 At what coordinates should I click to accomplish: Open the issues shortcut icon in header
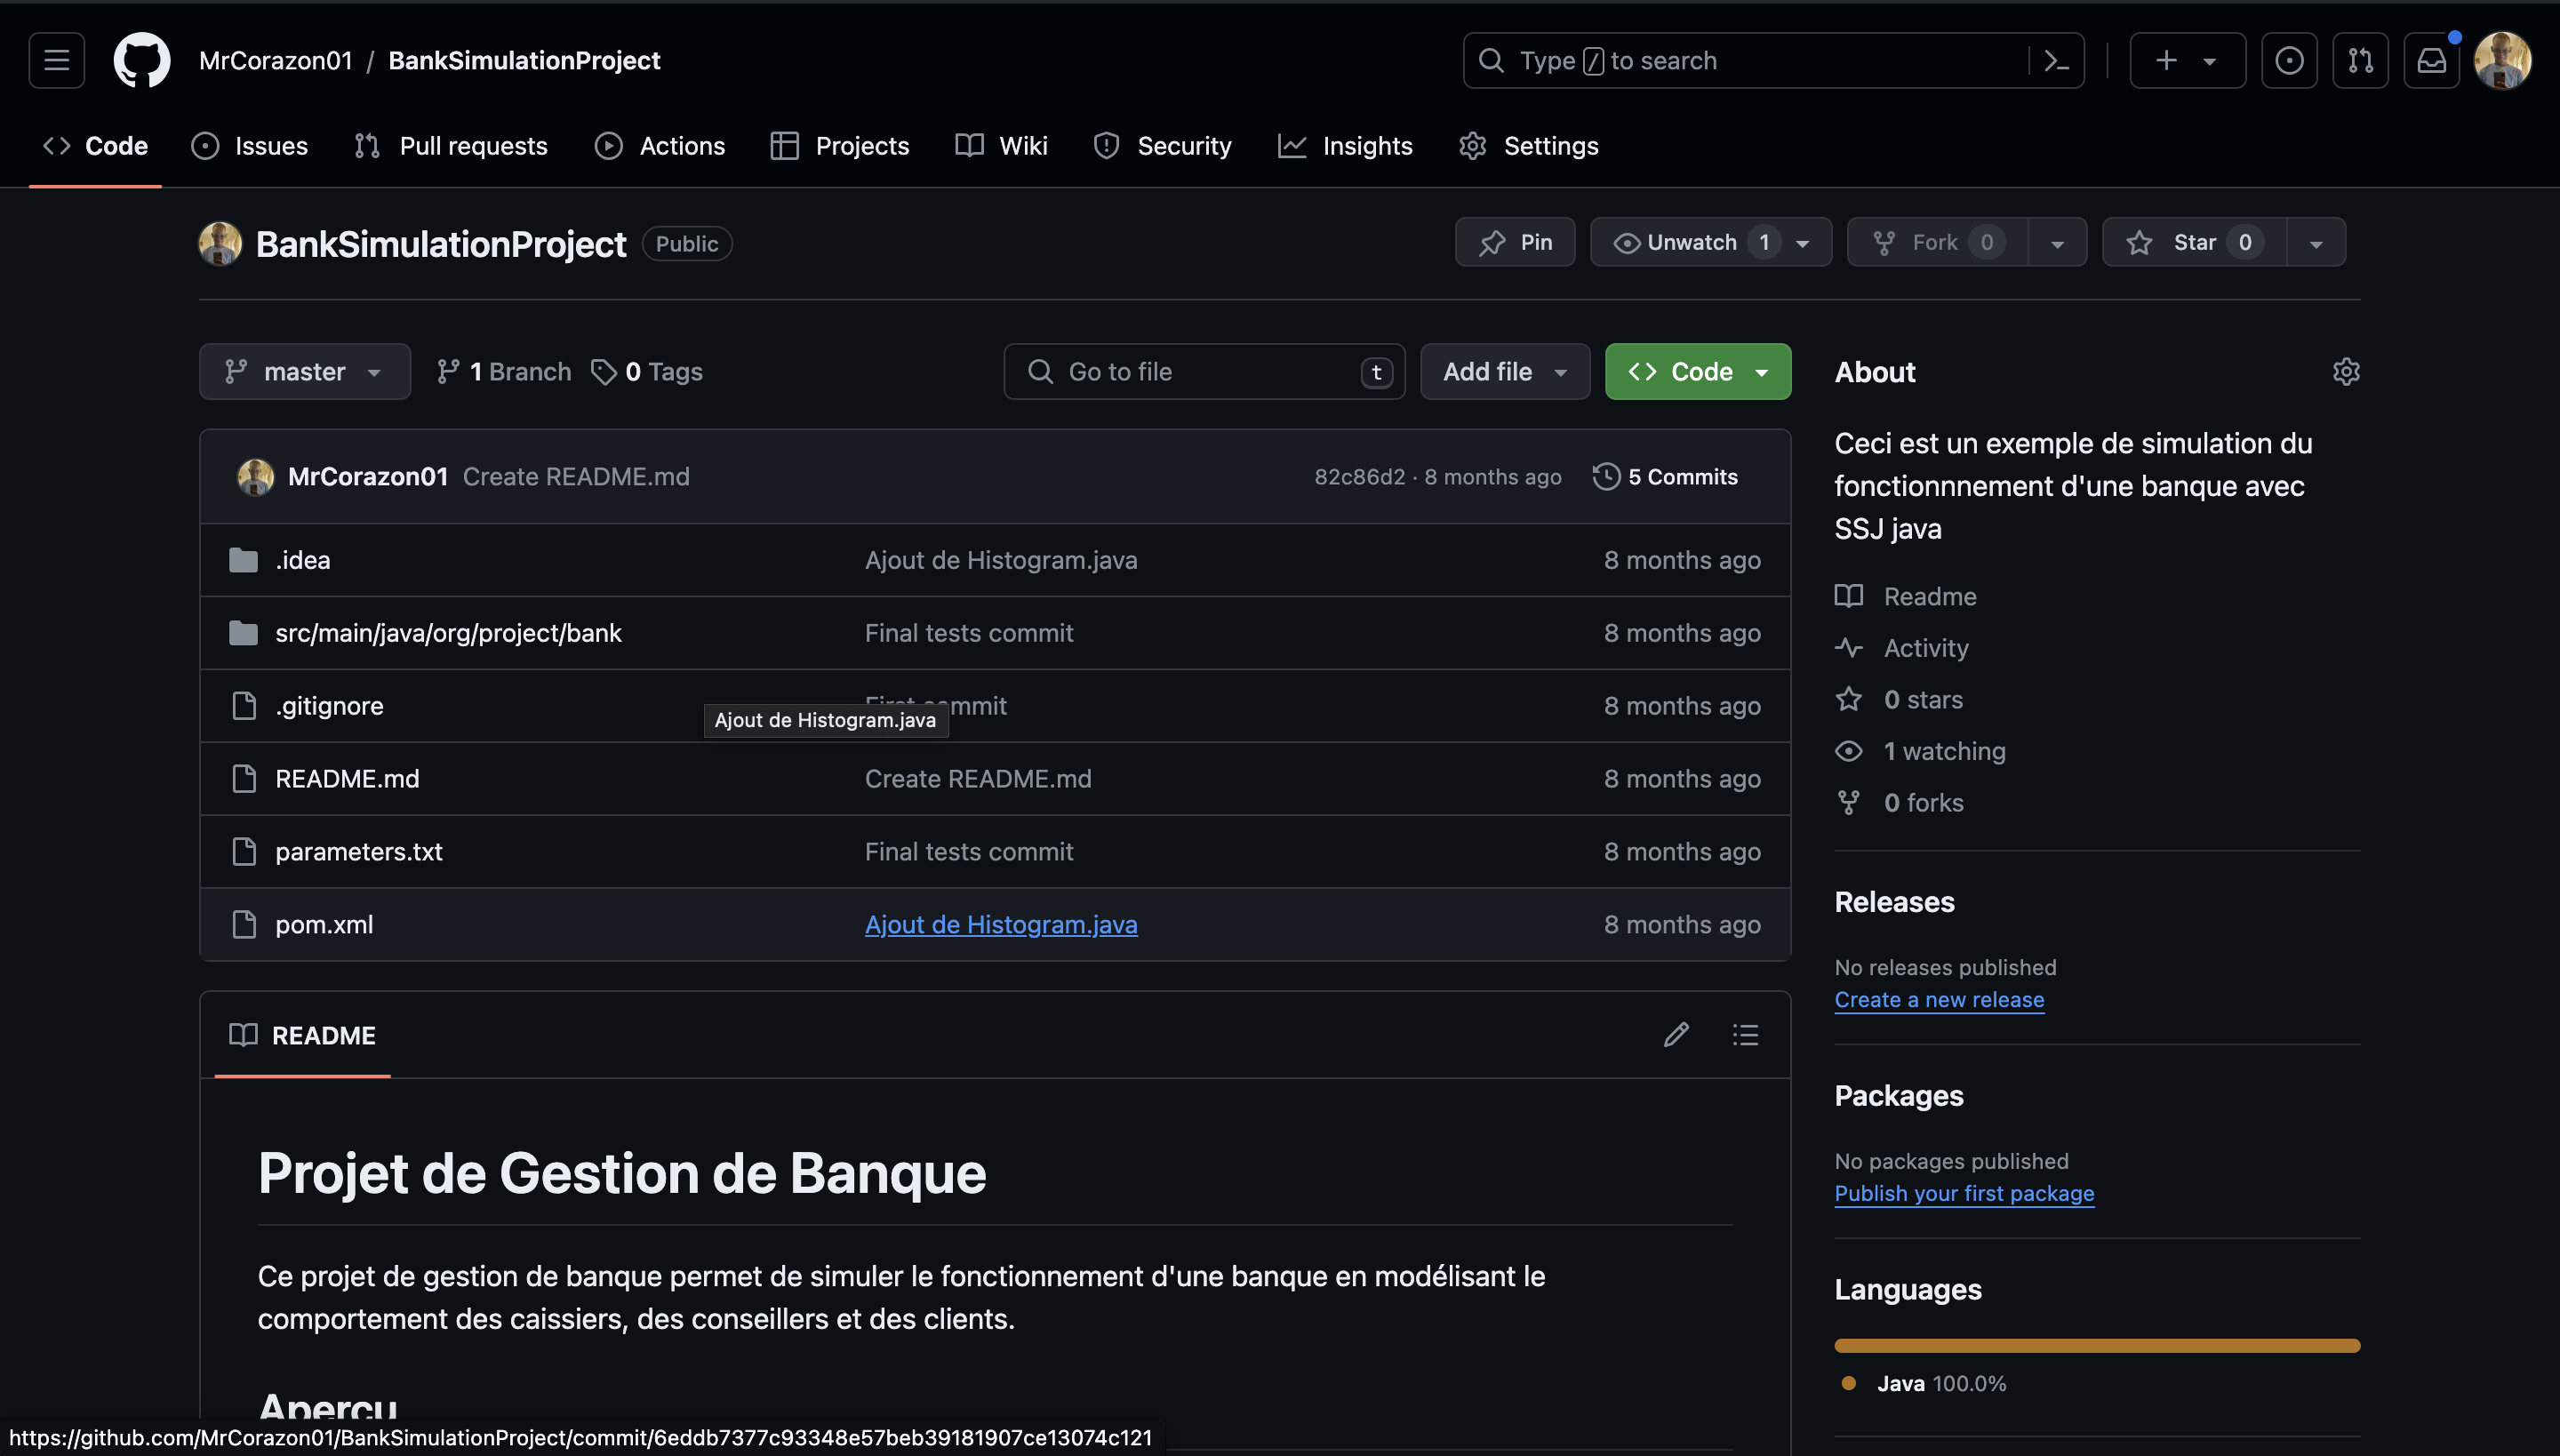point(2289,61)
